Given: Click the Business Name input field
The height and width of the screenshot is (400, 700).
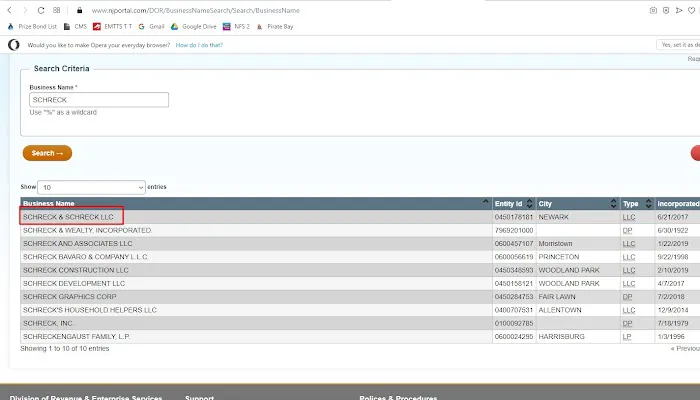Looking at the screenshot, I should (98, 100).
